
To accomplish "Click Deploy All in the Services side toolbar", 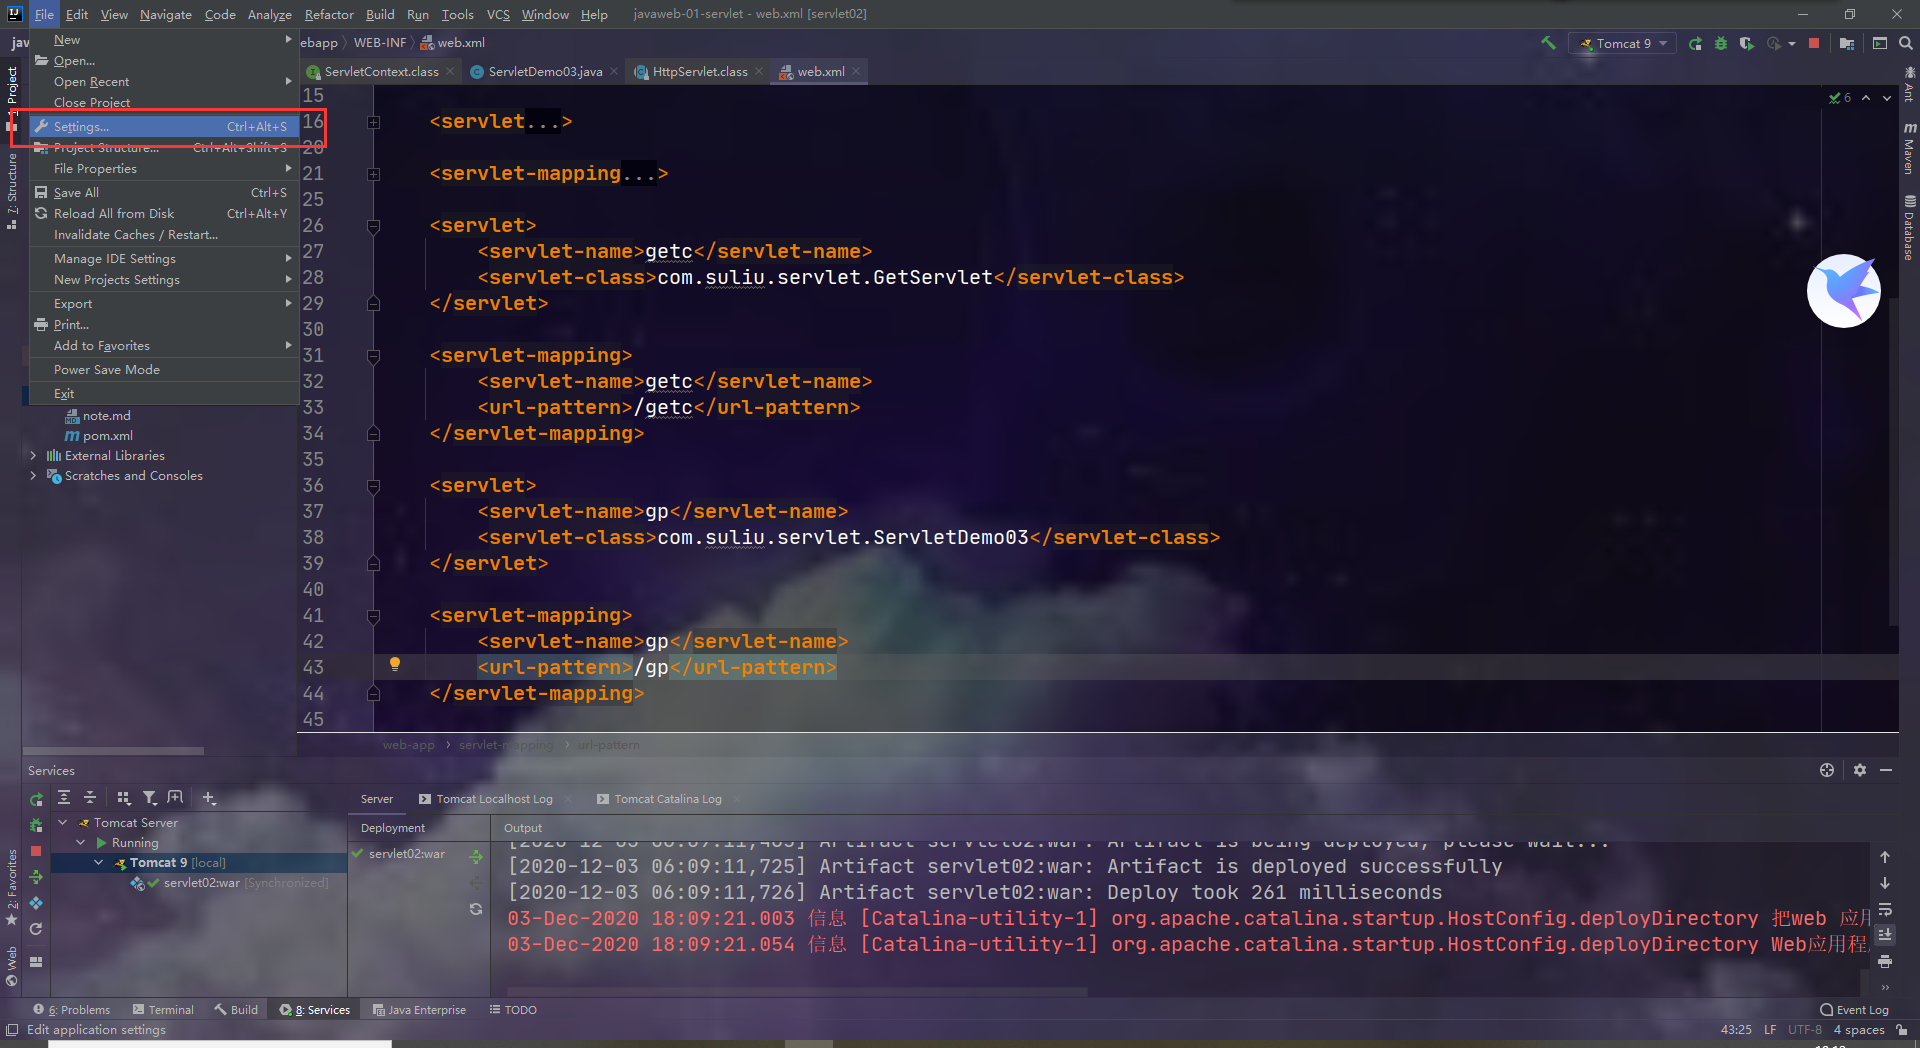I will (36, 877).
